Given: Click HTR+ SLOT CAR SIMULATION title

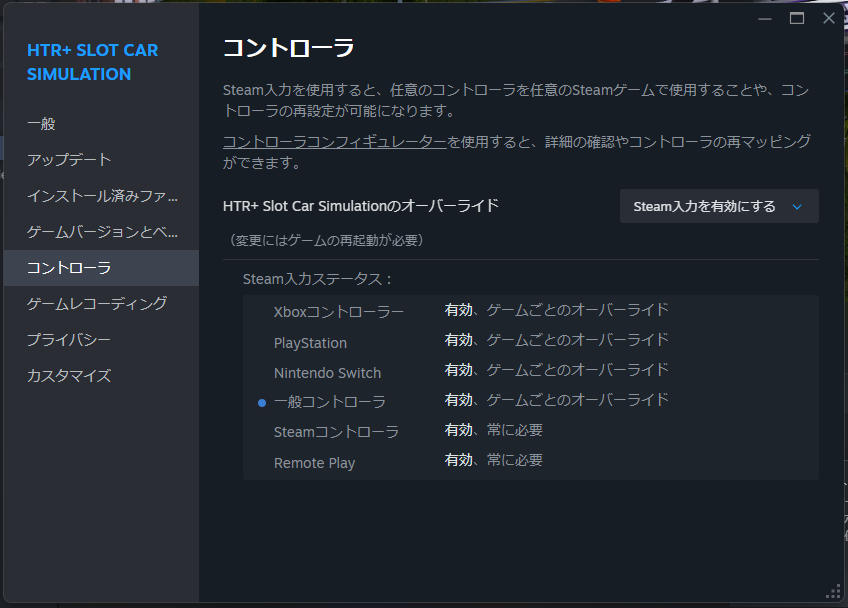Looking at the screenshot, I should tap(92, 62).
